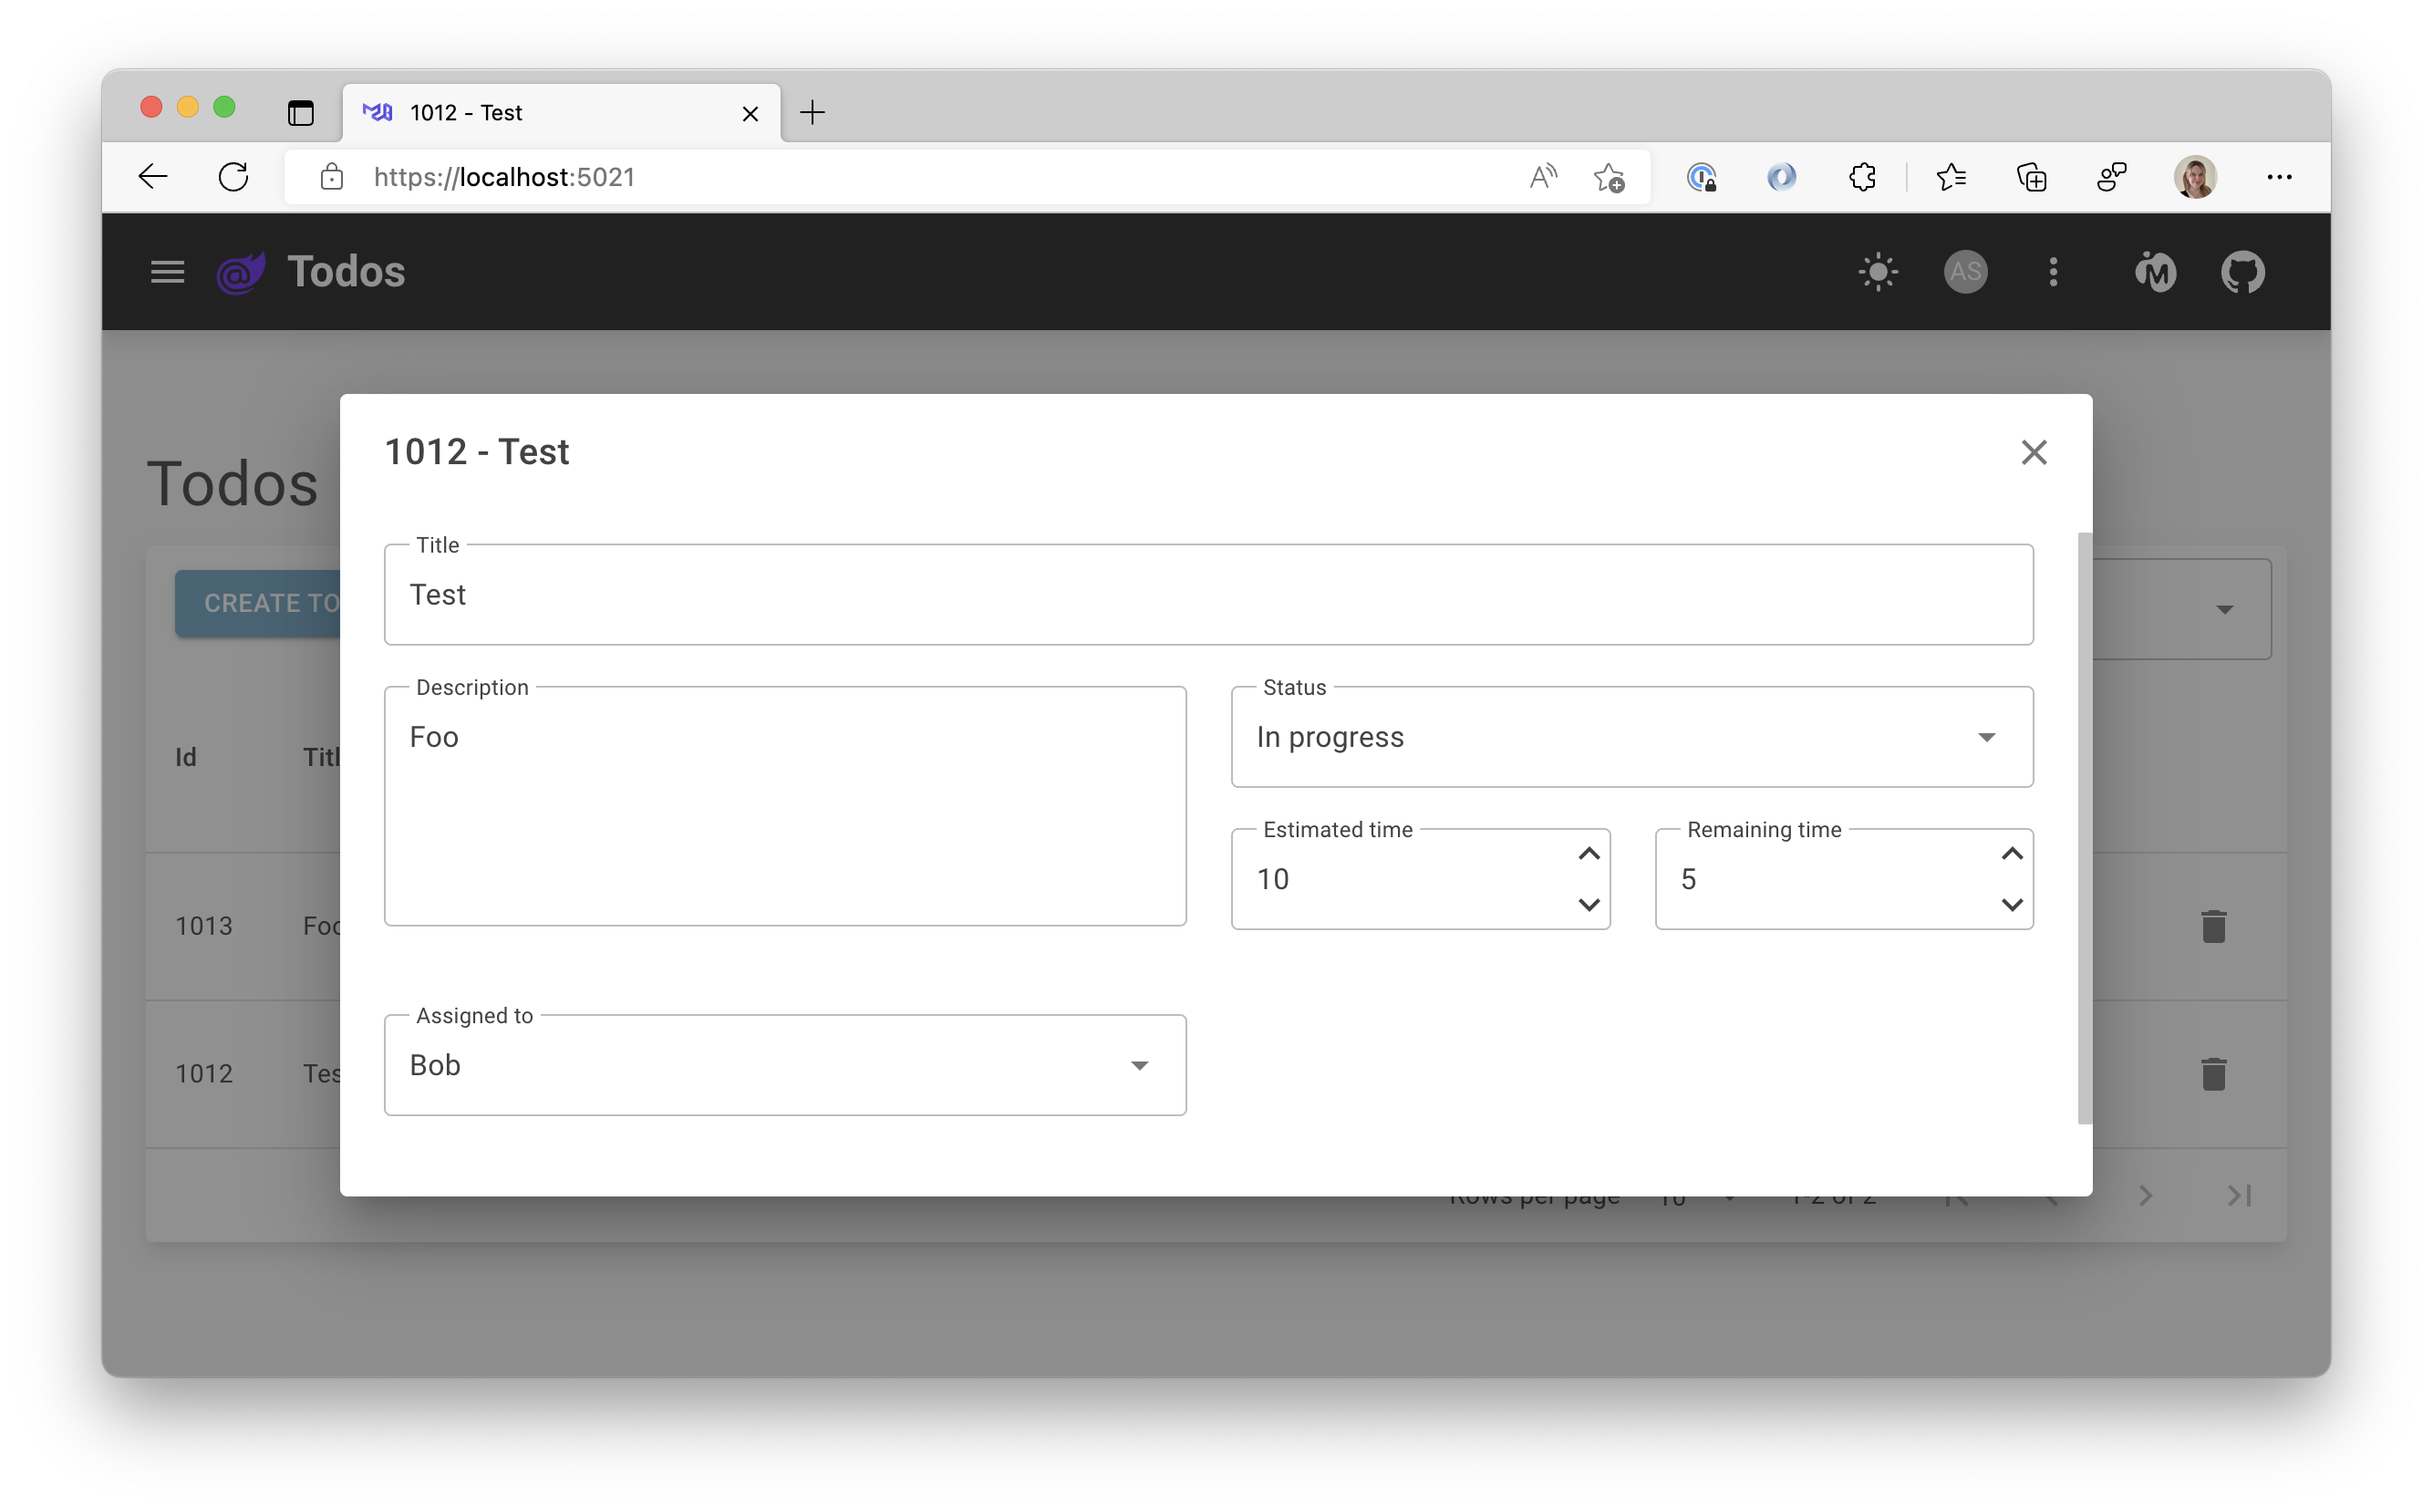The height and width of the screenshot is (1512, 2433).
Task: Click the dialog's vertical scrollbar
Action: [x=2084, y=828]
